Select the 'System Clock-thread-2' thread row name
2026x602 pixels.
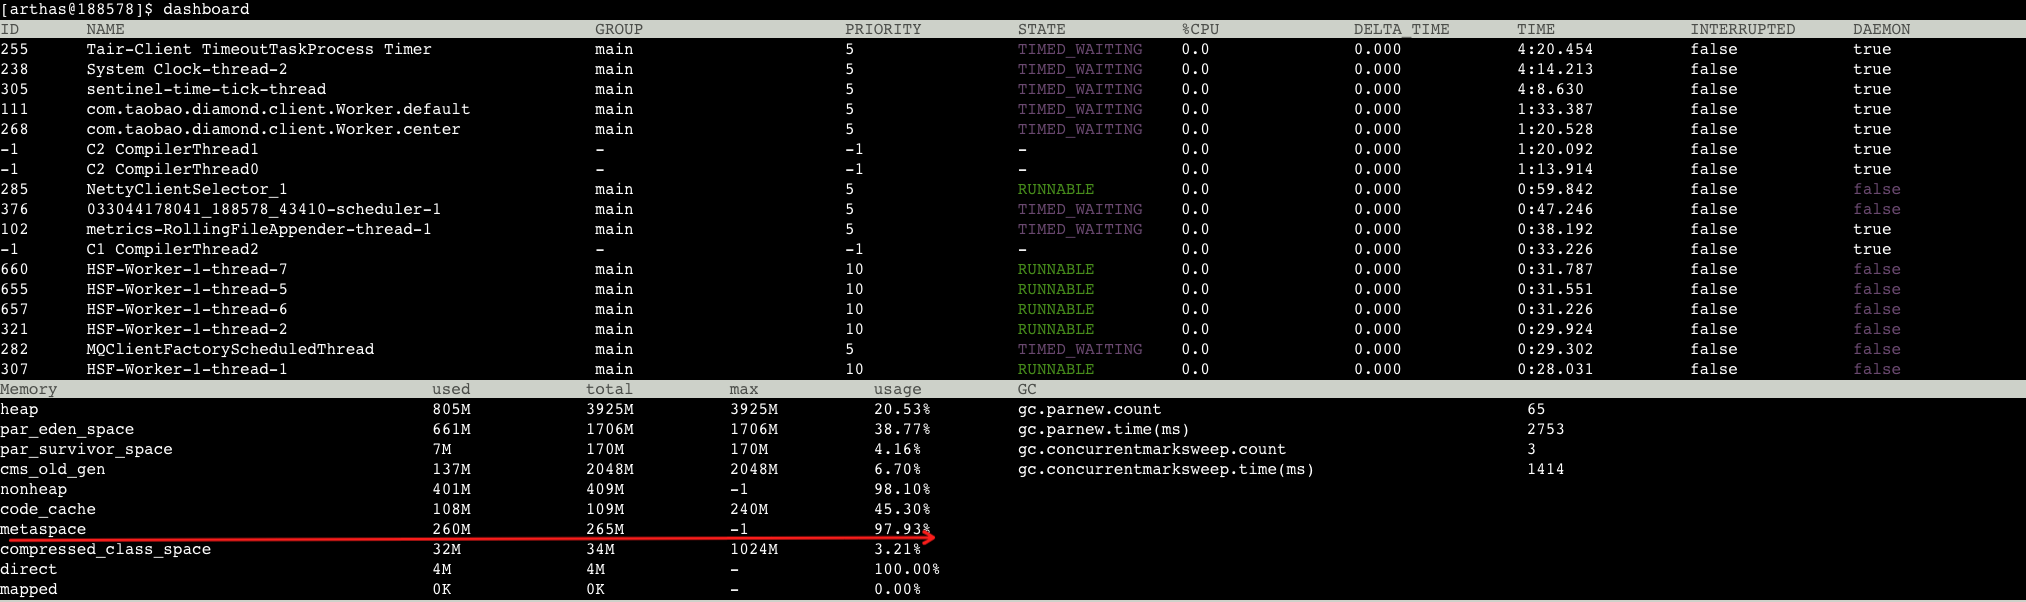pos(187,69)
